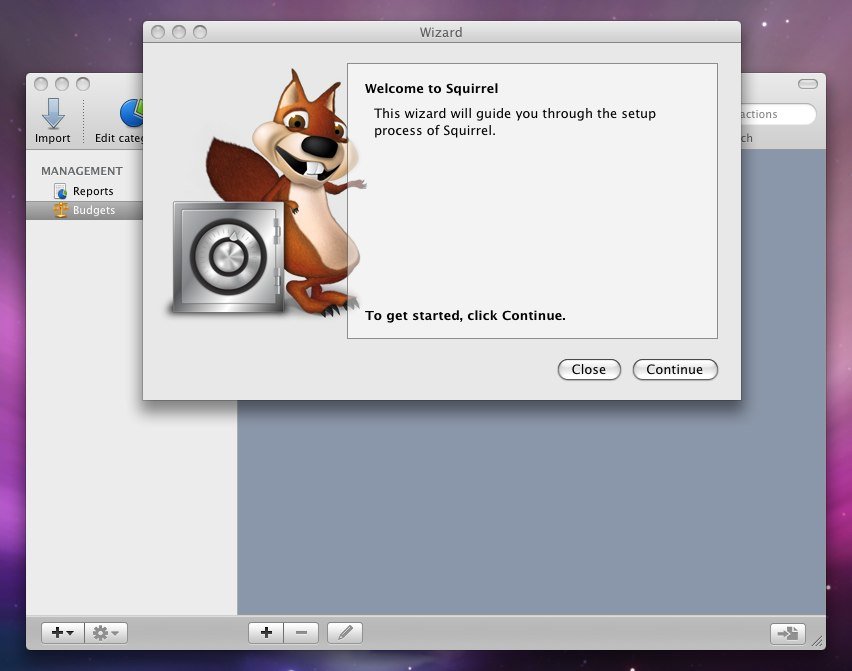Click the pencil edit button
The width and height of the screenshot is (852, 671).
[x=344, y=633]
